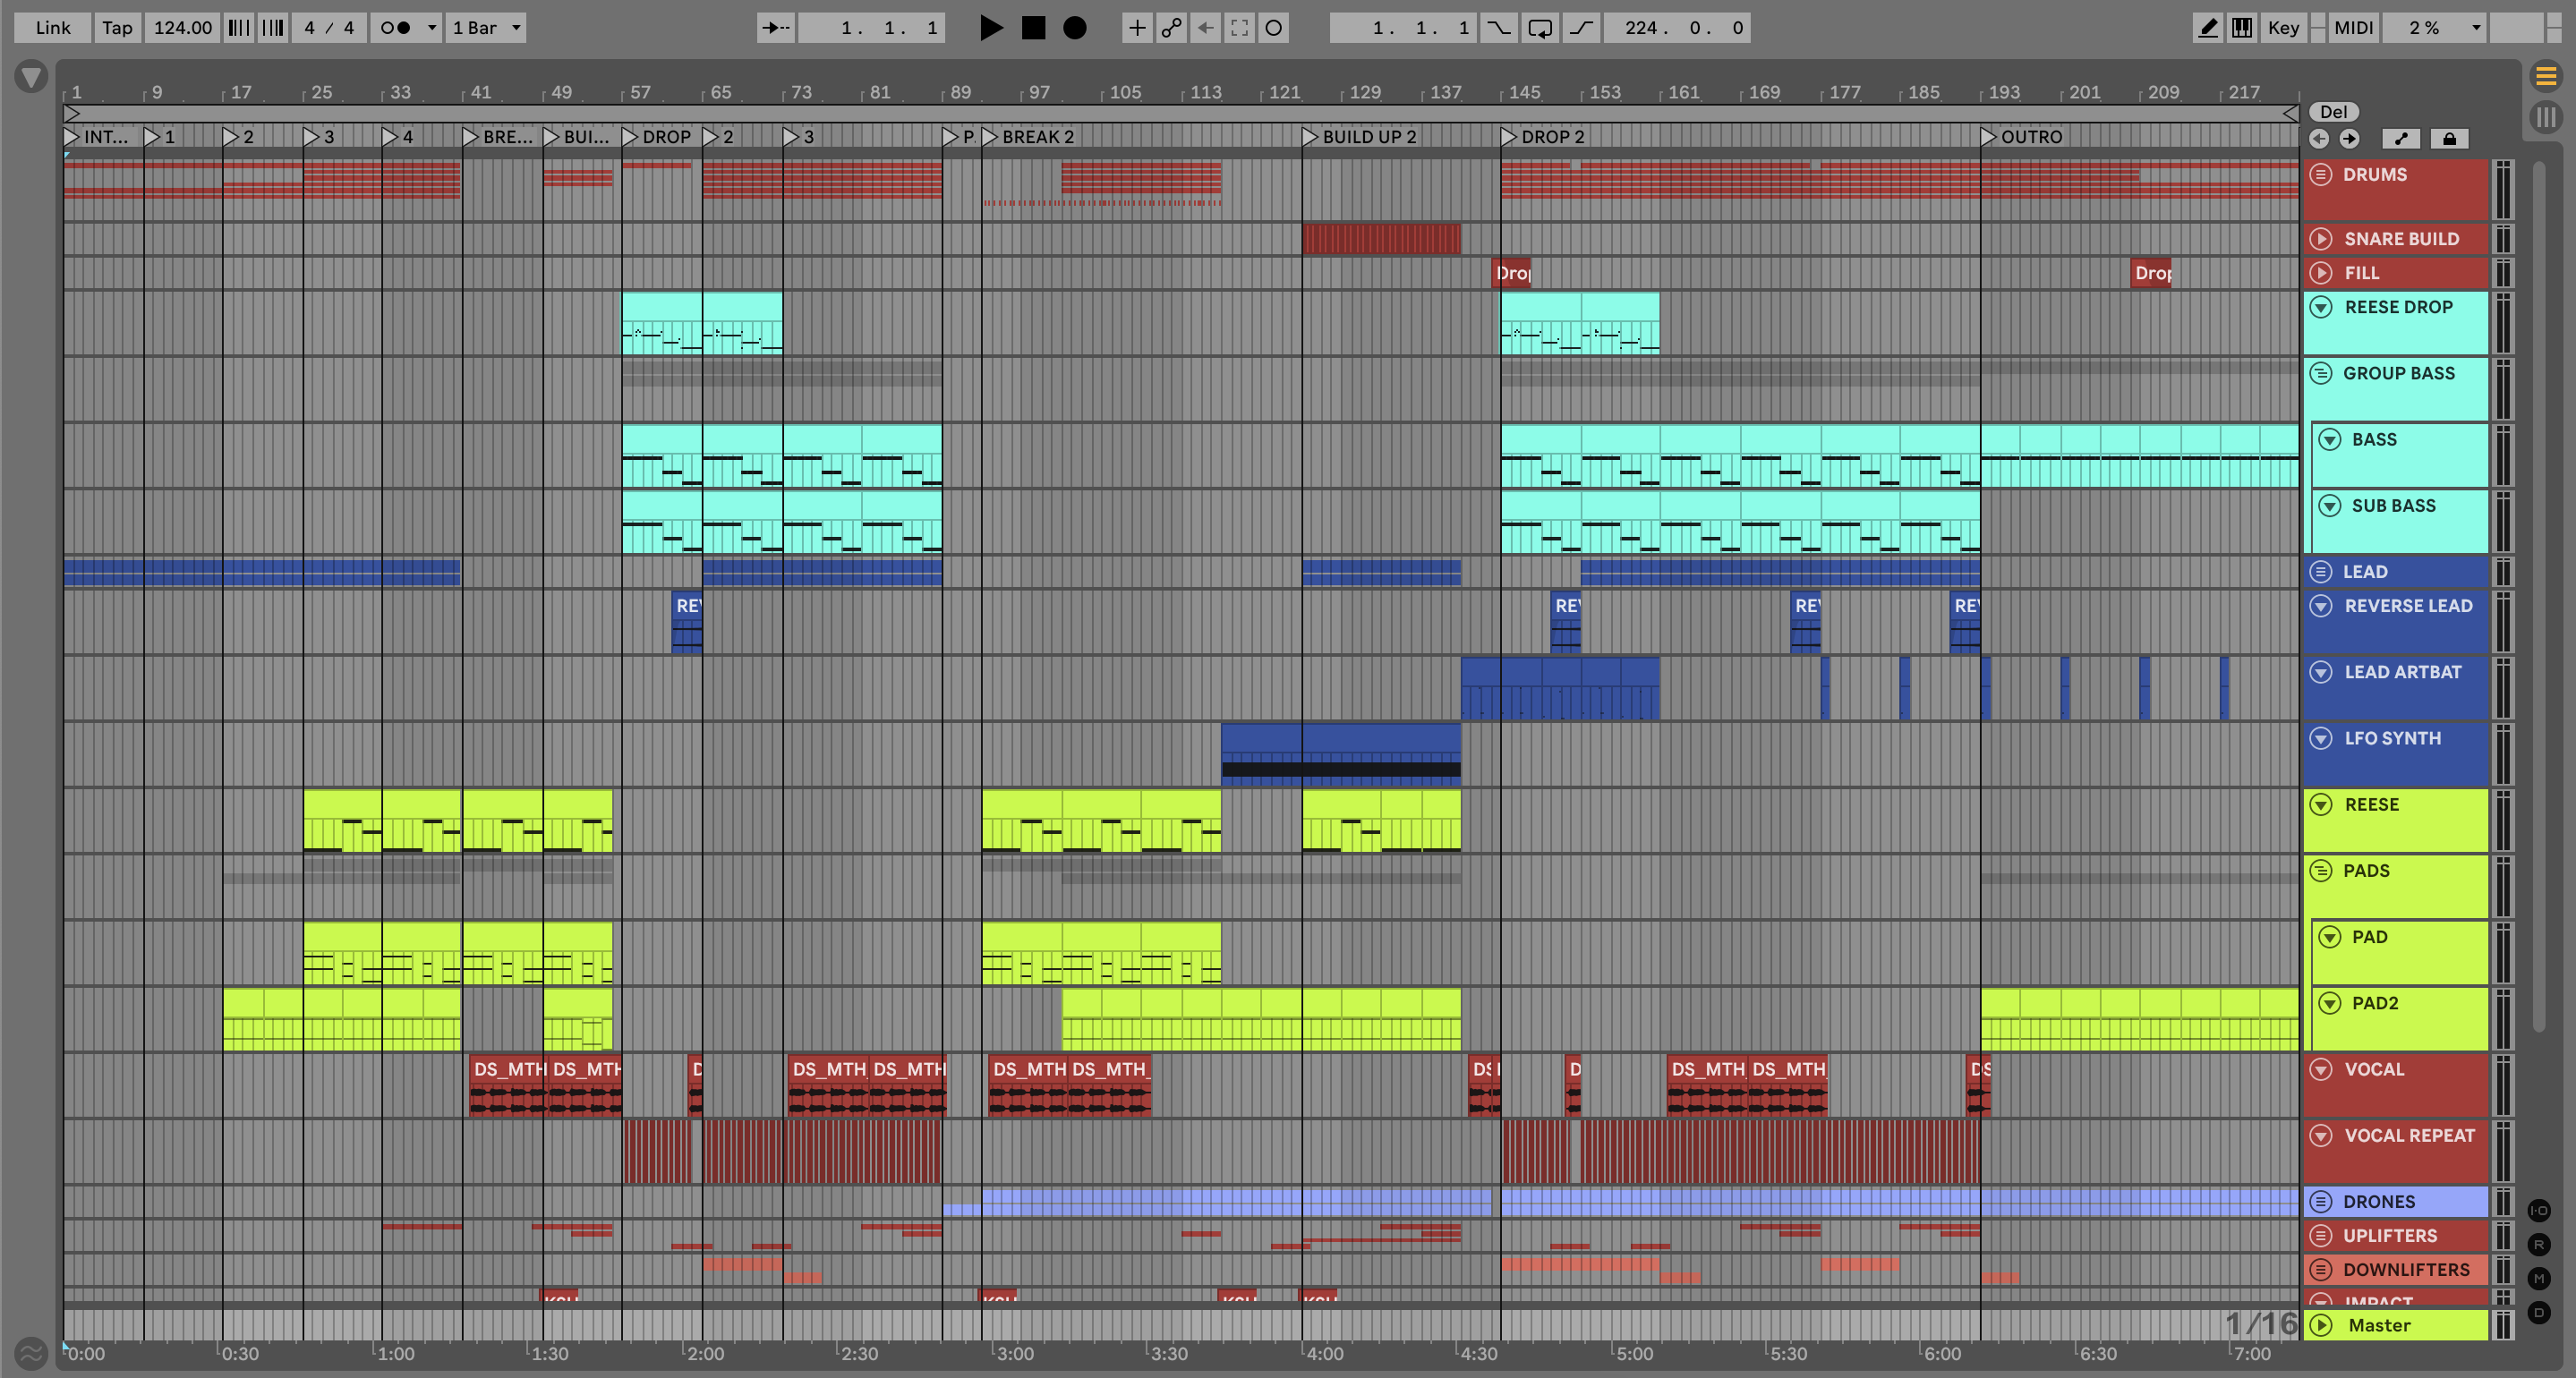
Task: Enable the computer MIDI keyboard icon
Action: 2242,28
